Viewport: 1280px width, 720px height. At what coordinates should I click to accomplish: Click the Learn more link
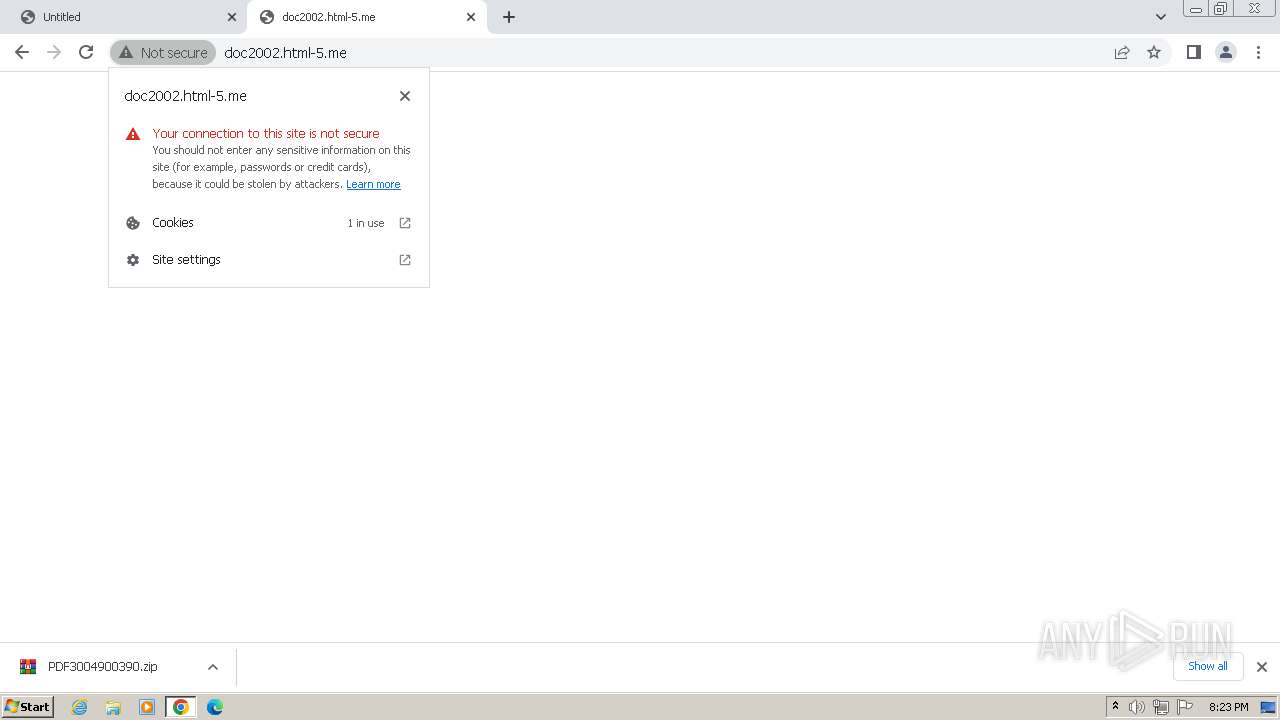point(373,184)
